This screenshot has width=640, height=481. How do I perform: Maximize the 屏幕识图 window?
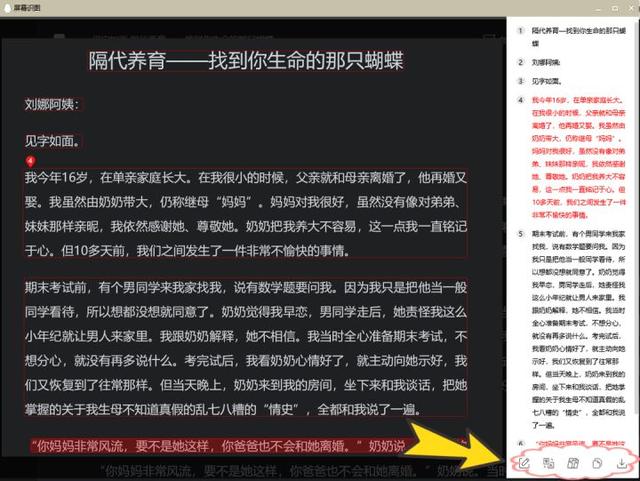pyautogui.click(x=615, y=9)
